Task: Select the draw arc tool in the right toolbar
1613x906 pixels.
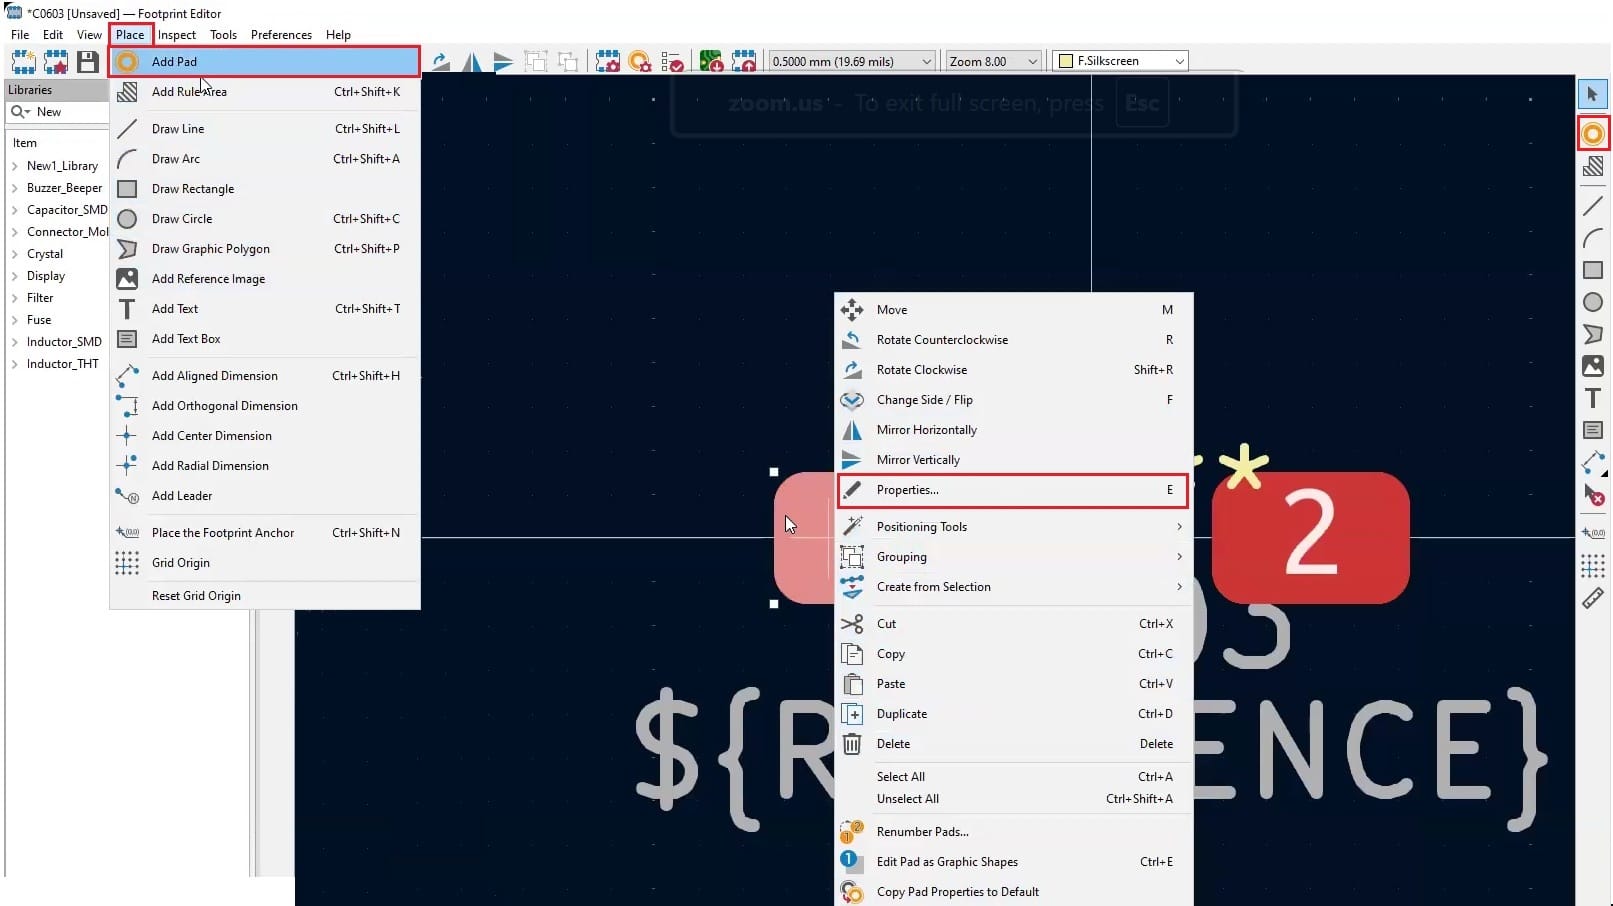Action: tap(1593, 238)
